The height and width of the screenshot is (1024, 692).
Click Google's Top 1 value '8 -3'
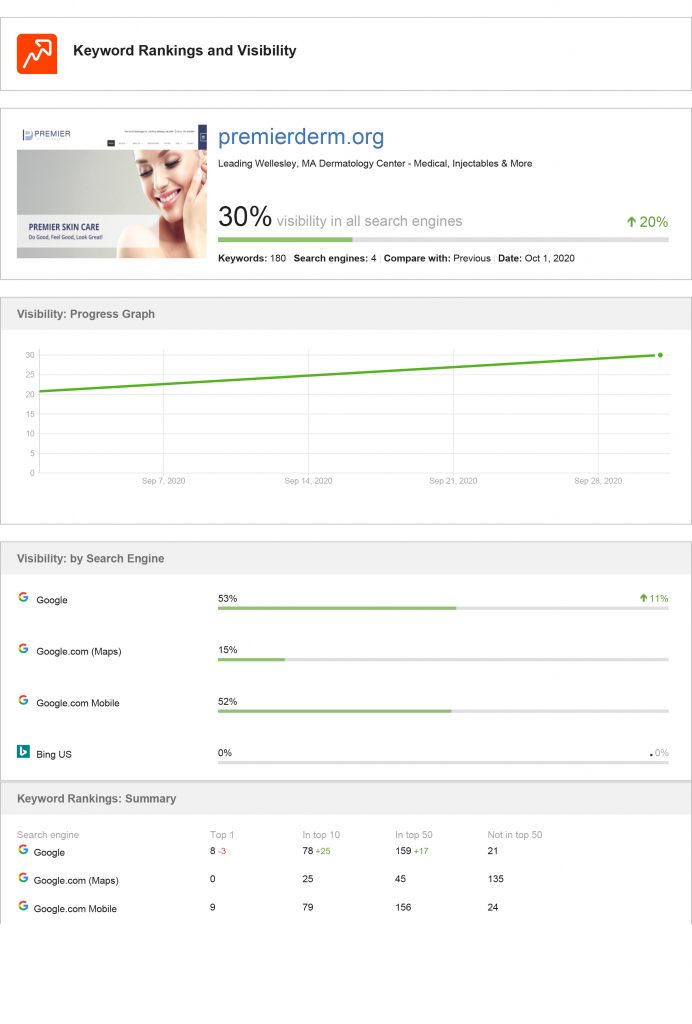(x=218, y=851)
